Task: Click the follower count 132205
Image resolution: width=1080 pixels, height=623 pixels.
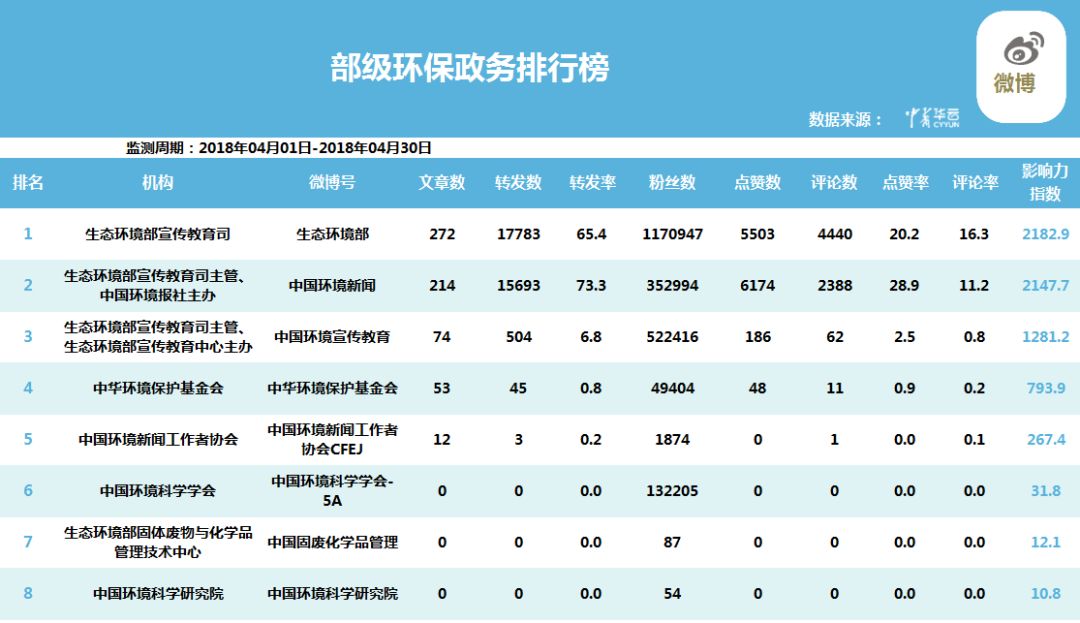Action: click(672, 491)
